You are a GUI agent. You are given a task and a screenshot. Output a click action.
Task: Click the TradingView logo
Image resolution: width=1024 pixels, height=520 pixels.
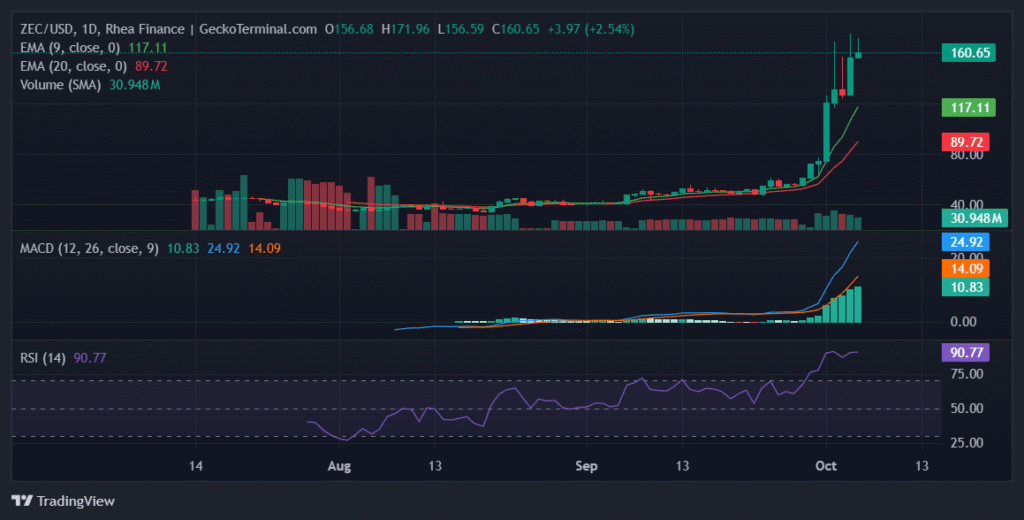click(x=63, y=501)
